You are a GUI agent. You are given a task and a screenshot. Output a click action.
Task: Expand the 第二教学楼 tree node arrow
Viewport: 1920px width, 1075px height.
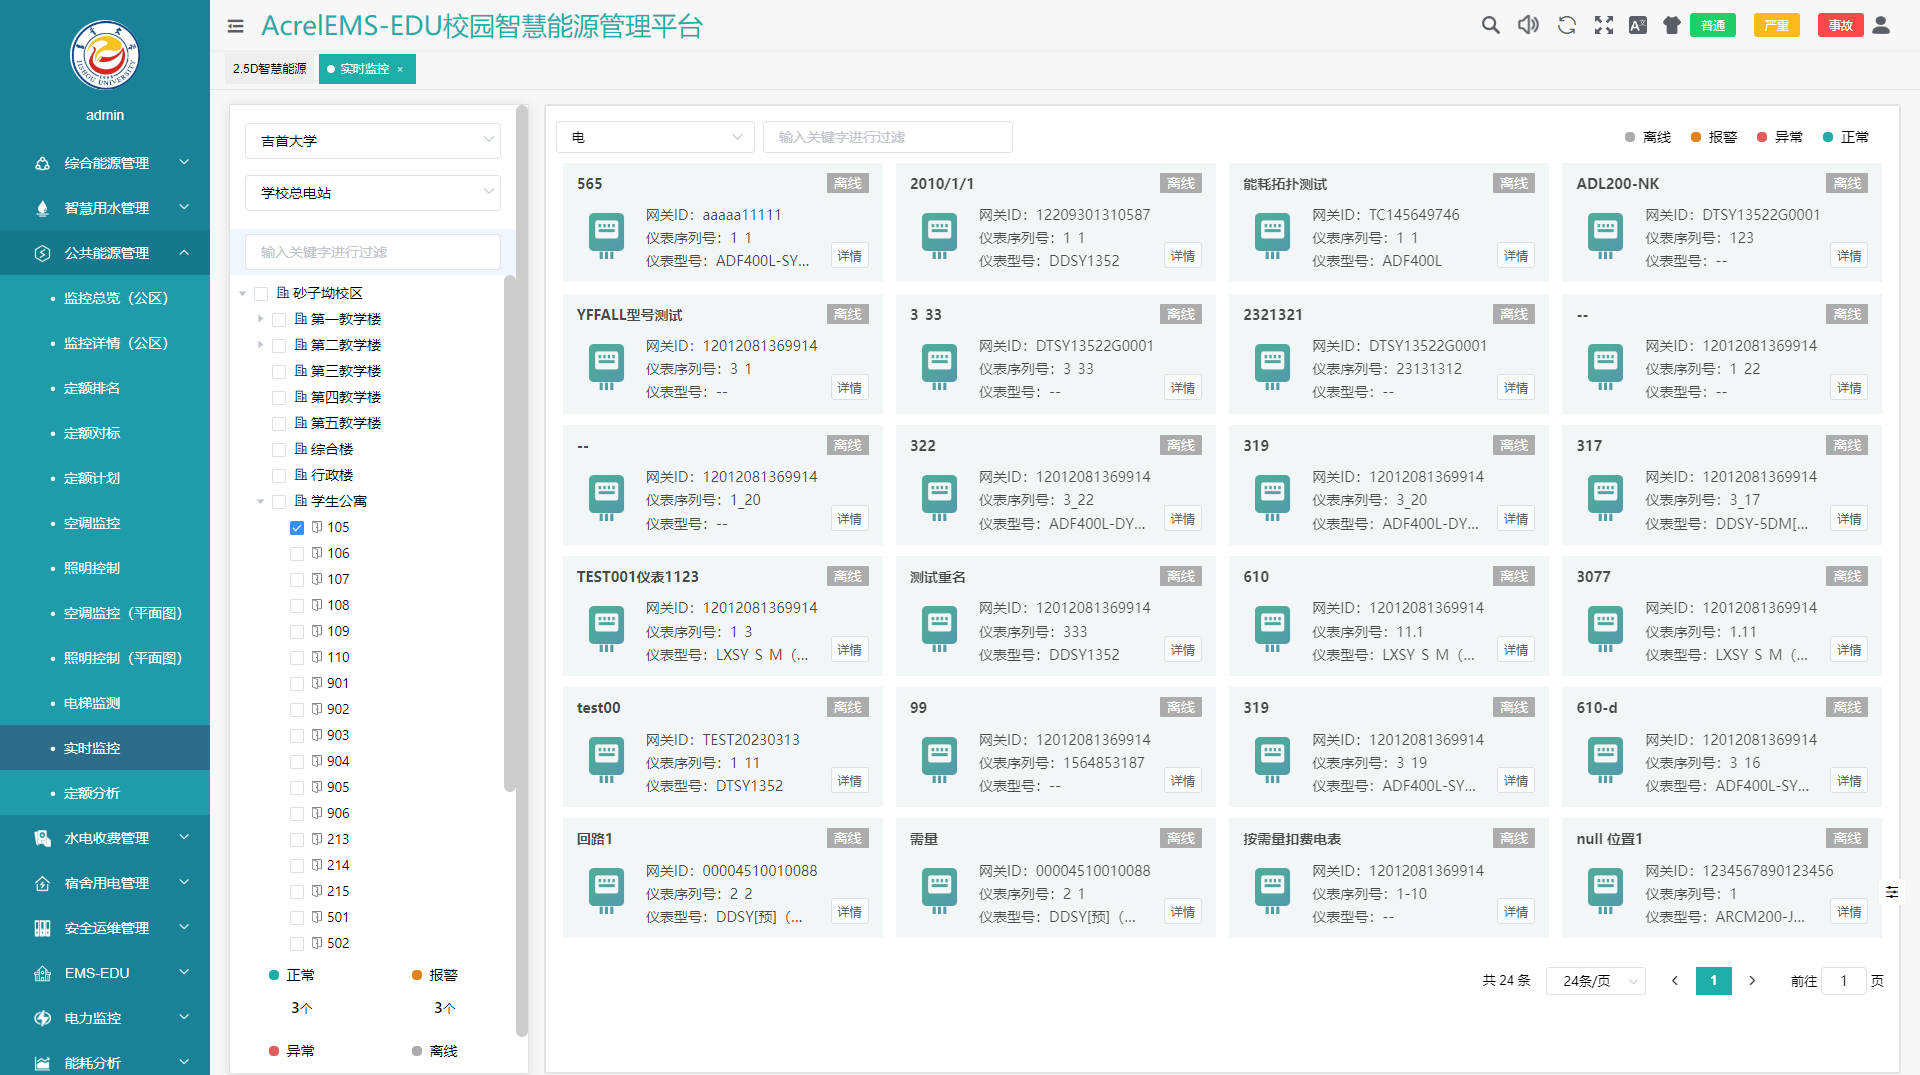tap(261, 345)
